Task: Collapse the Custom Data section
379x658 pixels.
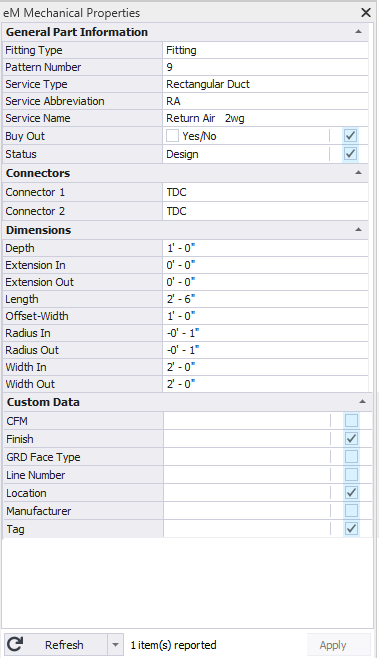Action: coord(362,402)
